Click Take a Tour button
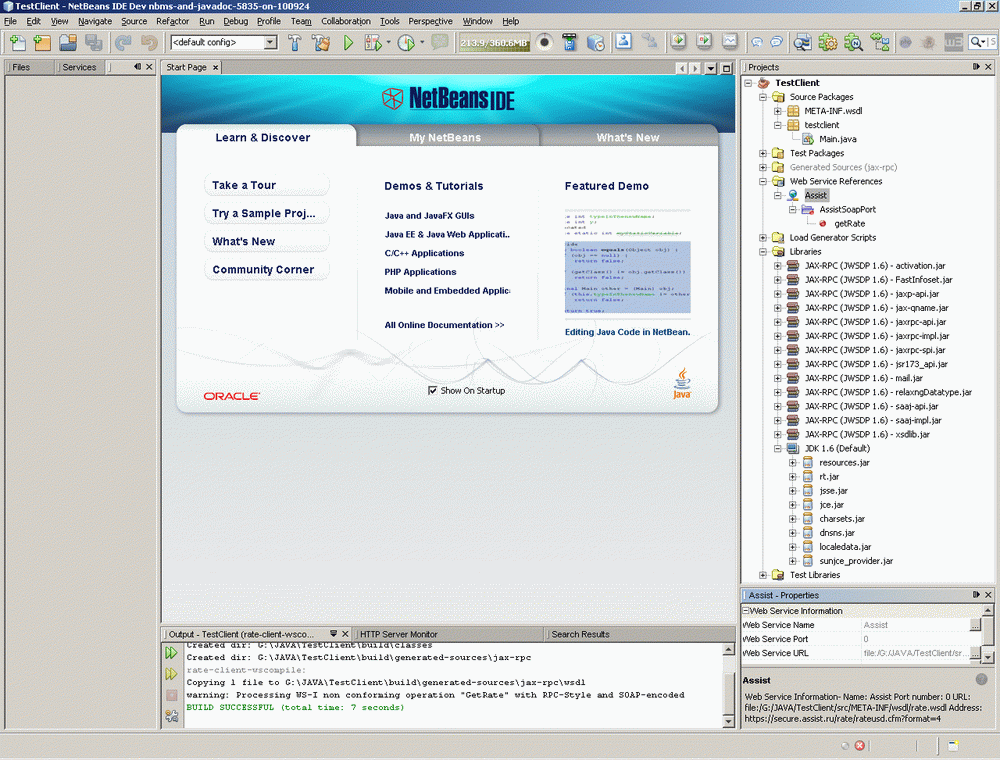Image resolution: width=1000 pixels, height=760 pixels. [267, 186]
